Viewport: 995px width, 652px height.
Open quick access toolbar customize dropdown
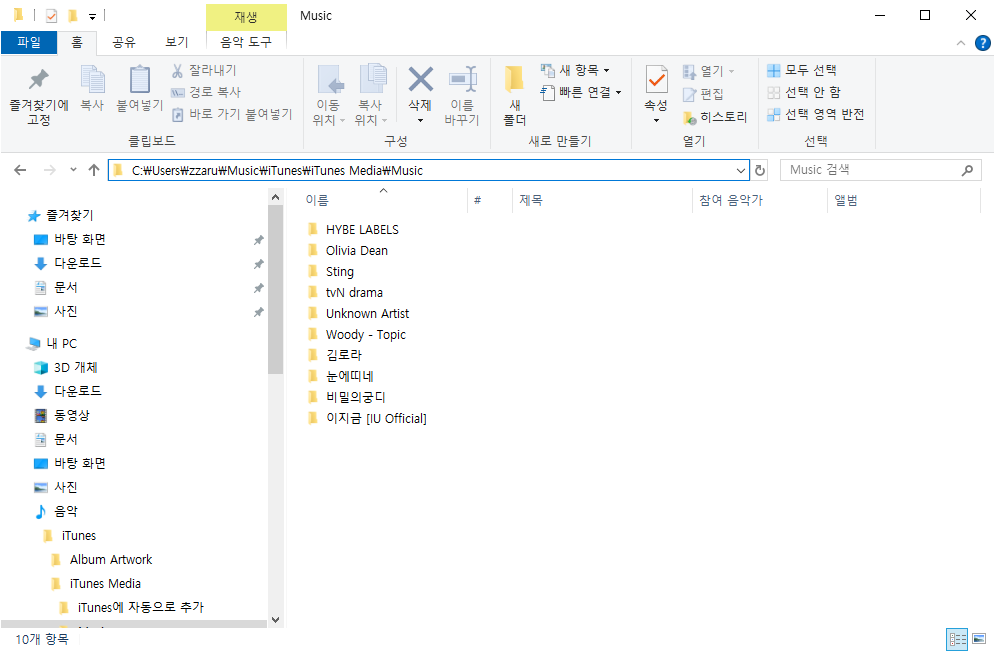tap(93, 17)
